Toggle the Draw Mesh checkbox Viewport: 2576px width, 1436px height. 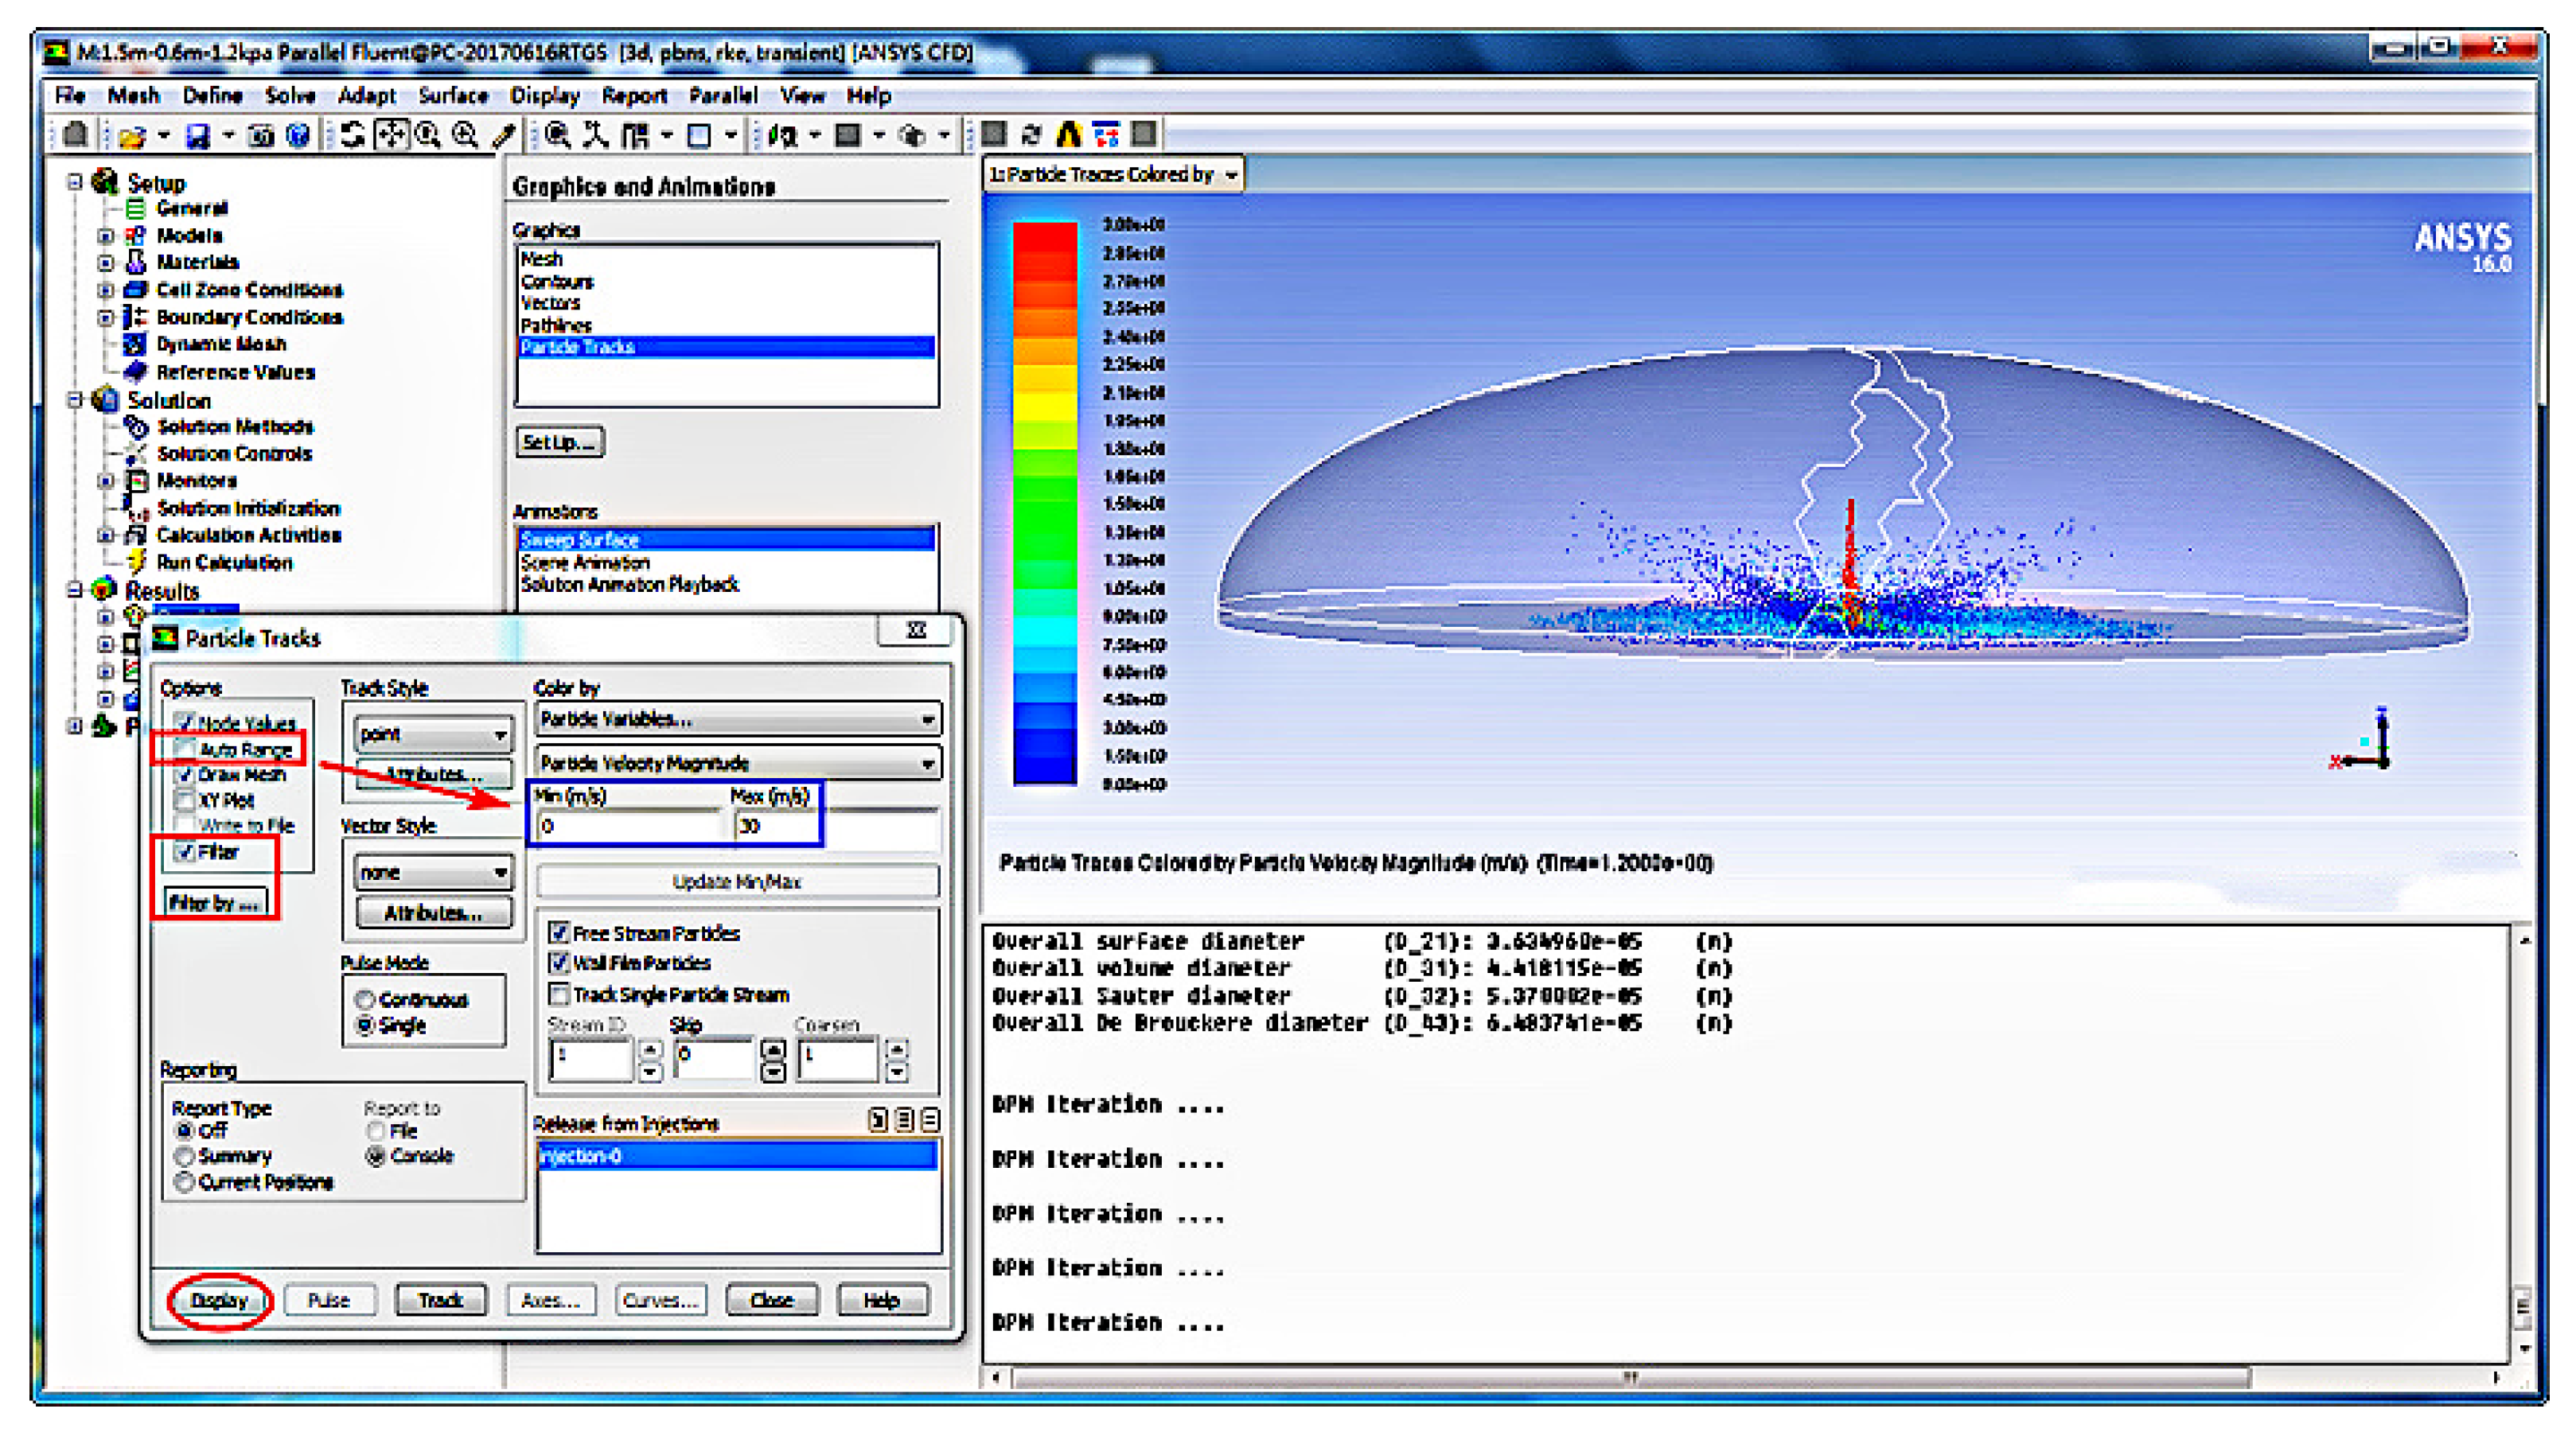pyautogui.click(x=185, y=774)
